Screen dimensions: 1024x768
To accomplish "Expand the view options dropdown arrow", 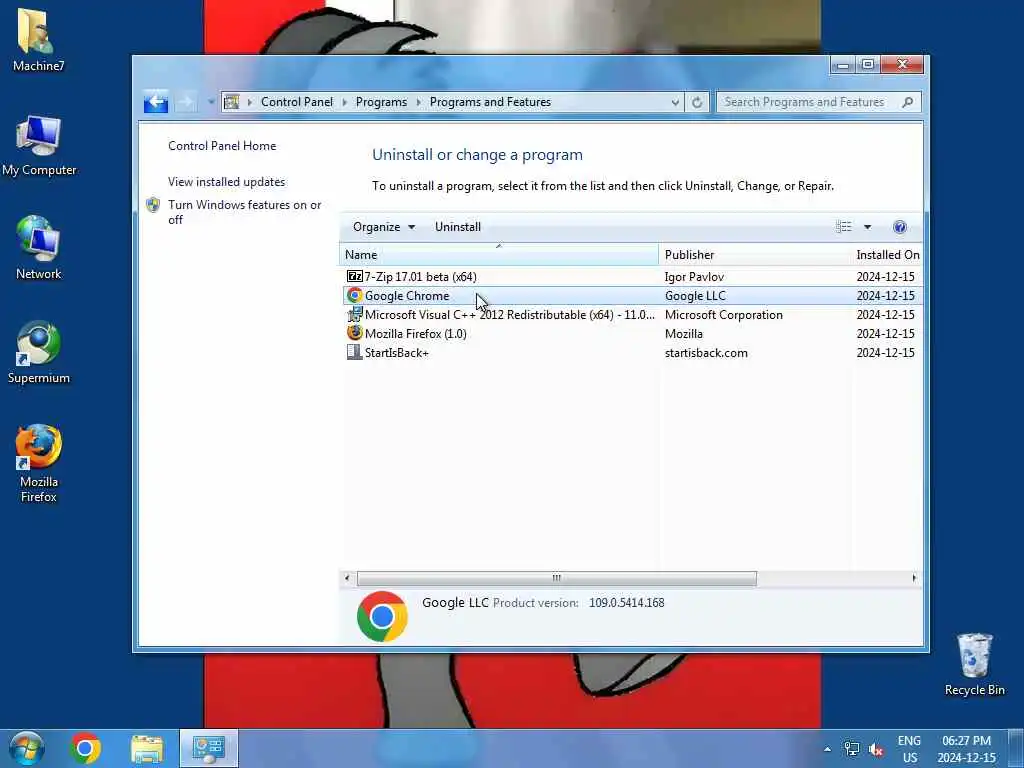I will [x=867, y=227].
